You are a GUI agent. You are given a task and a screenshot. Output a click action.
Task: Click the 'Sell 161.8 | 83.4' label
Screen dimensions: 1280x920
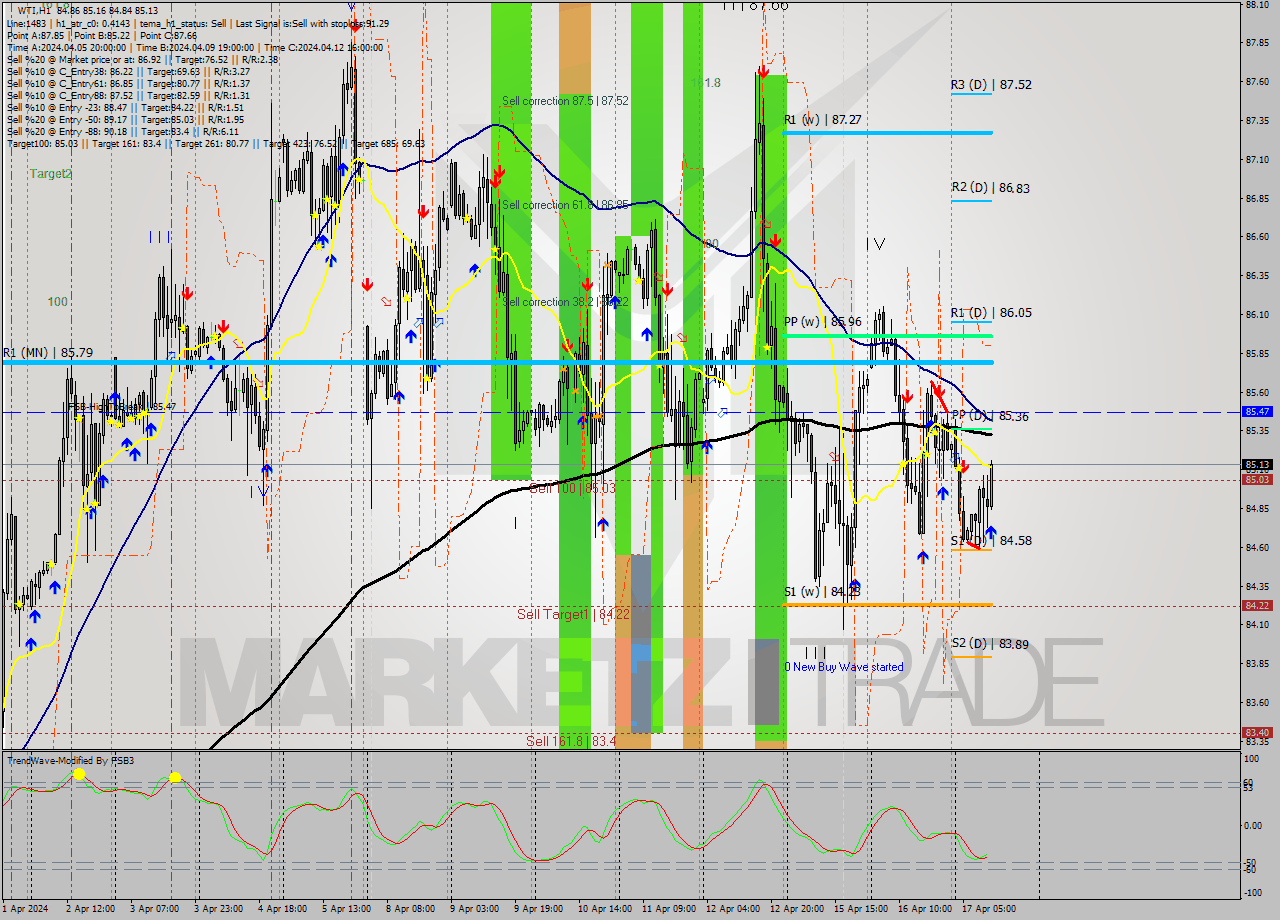[572, 741]
